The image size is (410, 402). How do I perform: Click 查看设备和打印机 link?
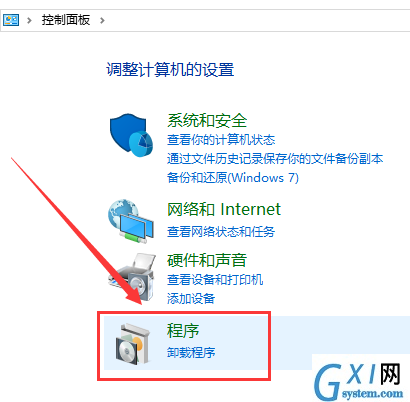tap(215, 279)
